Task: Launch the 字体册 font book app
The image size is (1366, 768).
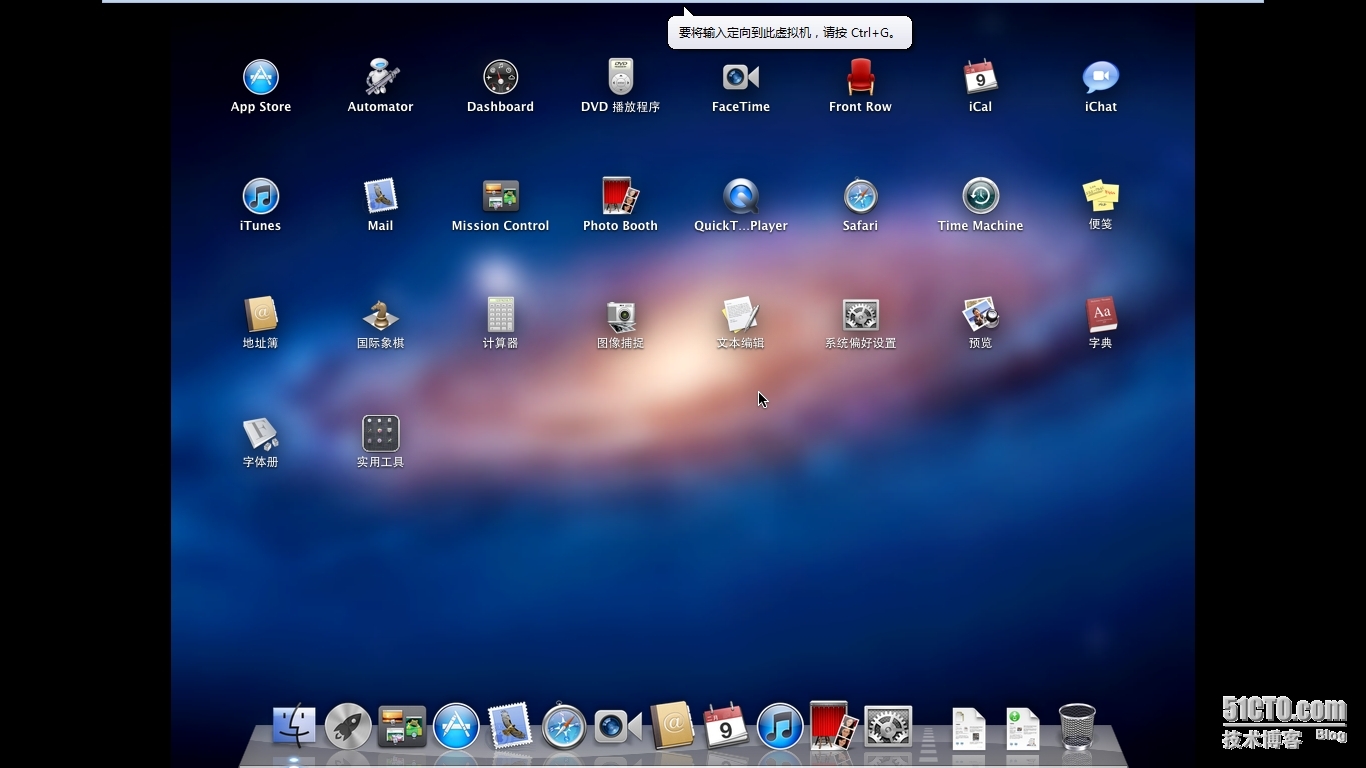Action: click(261, 433)
